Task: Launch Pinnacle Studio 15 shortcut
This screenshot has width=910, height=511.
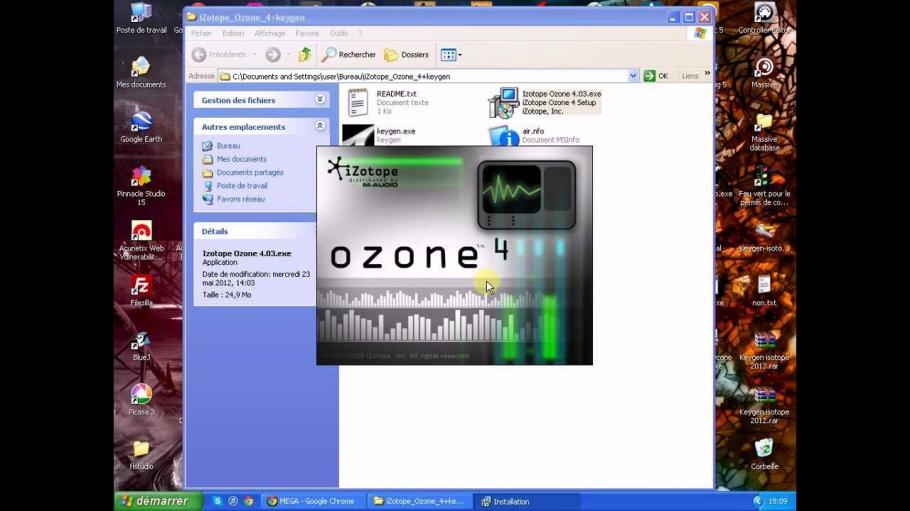Action: 141,186
